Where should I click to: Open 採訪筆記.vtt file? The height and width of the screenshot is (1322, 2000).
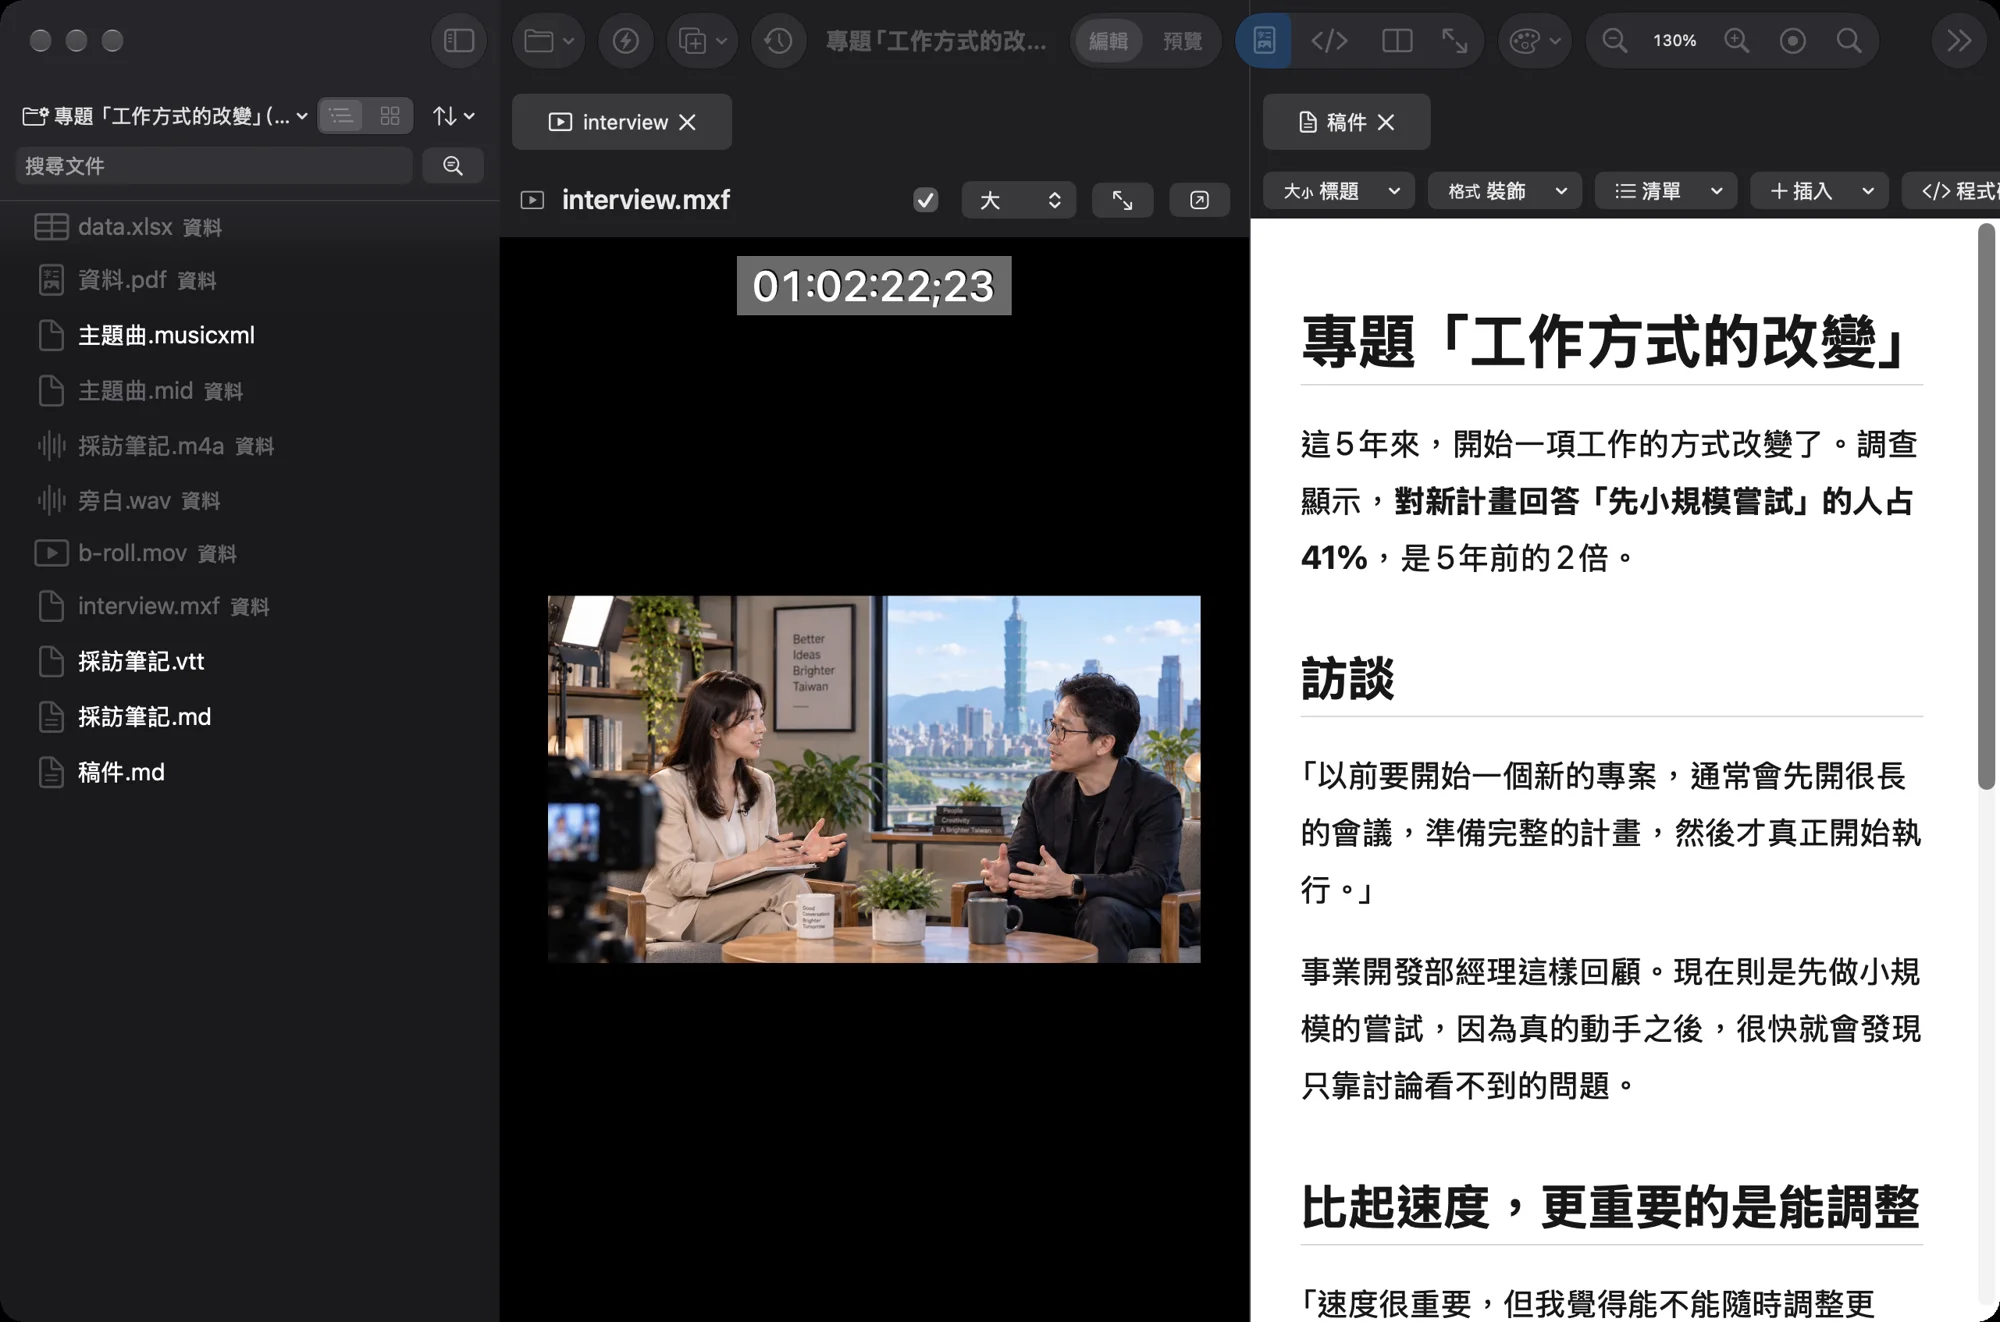250,661
